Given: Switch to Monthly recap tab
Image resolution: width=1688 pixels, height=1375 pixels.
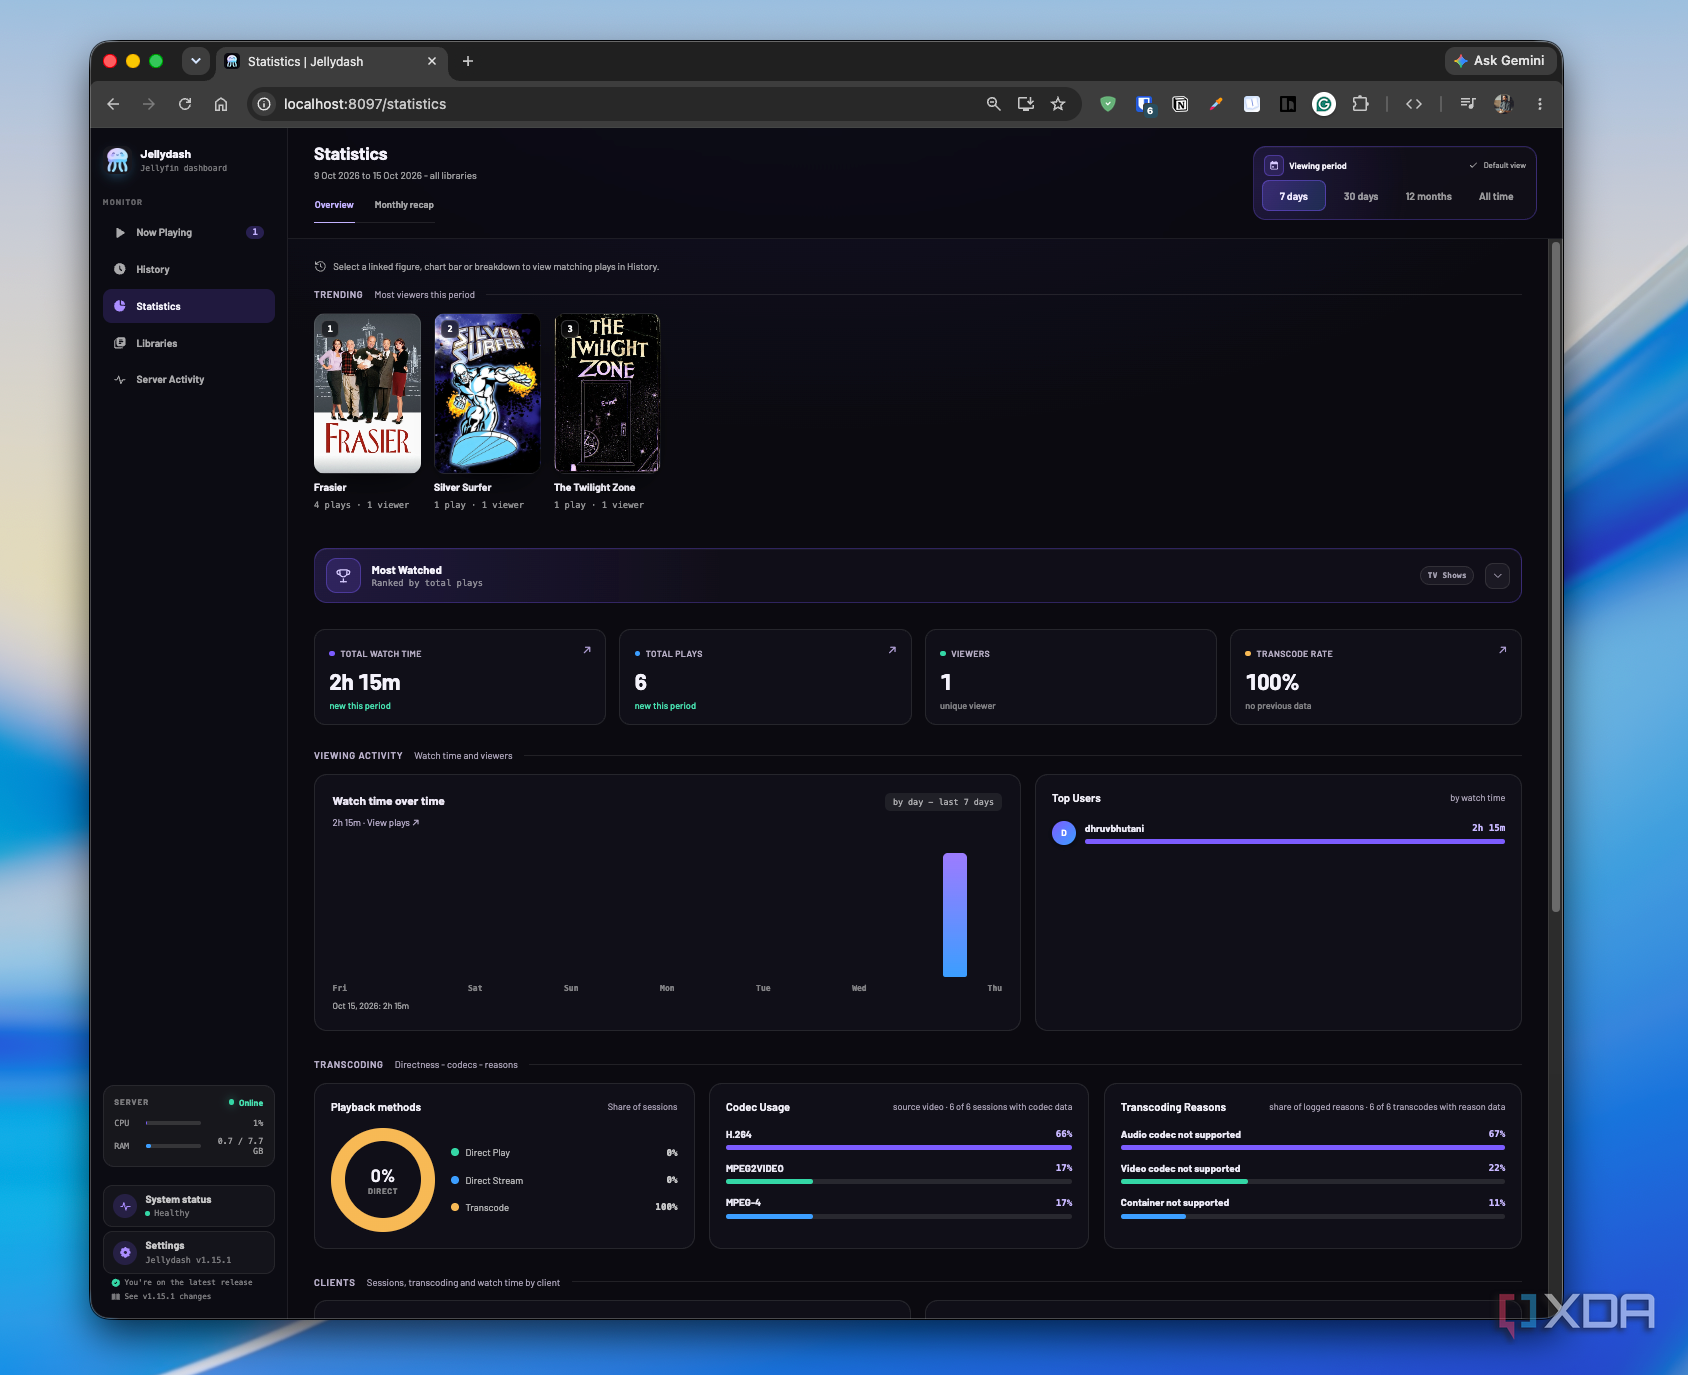Looking at the screenshot, I should pos(404,205).
